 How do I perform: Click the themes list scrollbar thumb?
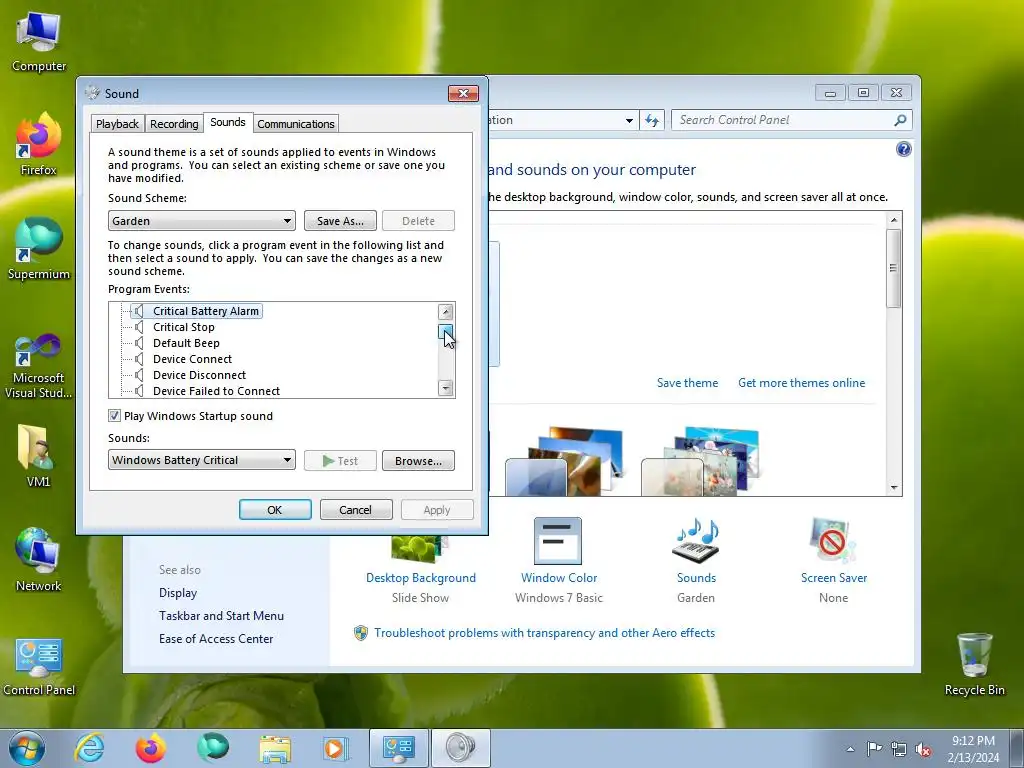pos(894,268)
